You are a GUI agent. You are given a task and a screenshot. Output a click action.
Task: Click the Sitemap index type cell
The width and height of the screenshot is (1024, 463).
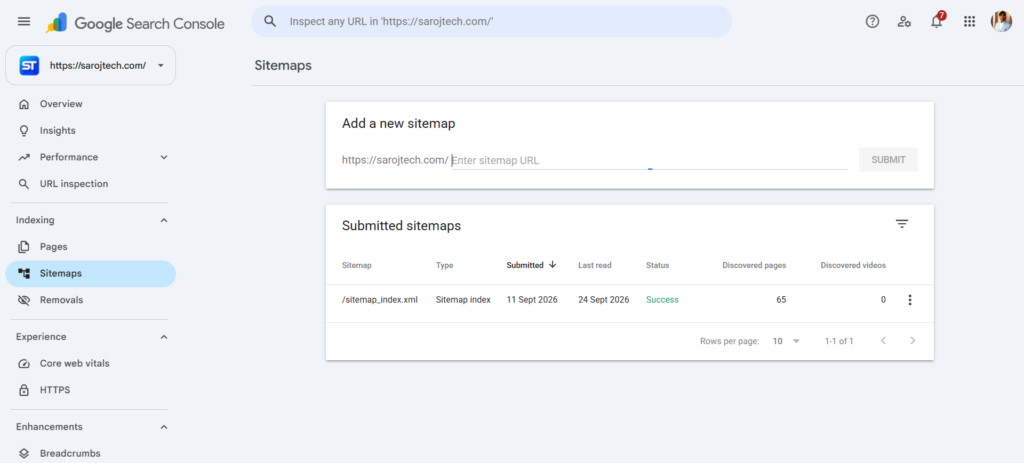click(x=464, y=300)
